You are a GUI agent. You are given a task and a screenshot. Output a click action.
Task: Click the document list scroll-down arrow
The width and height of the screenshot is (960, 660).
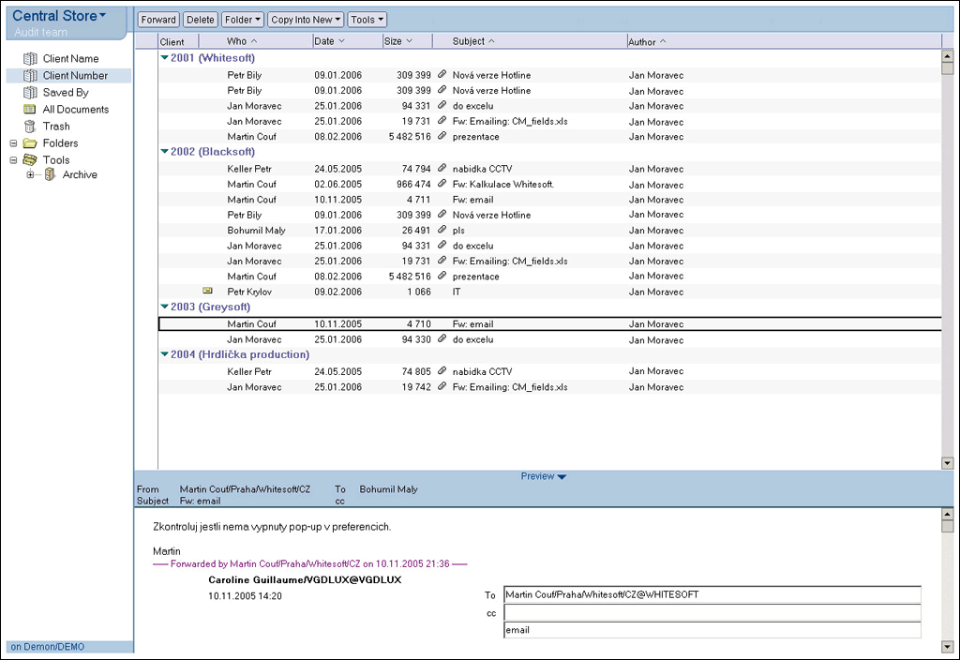coord(947,463)
